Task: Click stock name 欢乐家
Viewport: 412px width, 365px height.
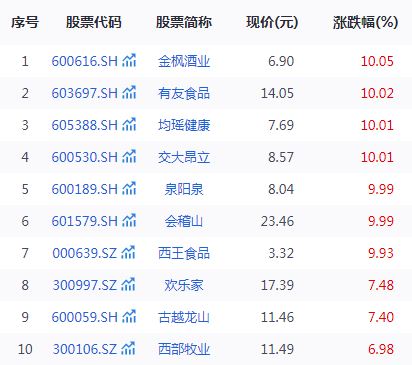Action: point(184,285)
